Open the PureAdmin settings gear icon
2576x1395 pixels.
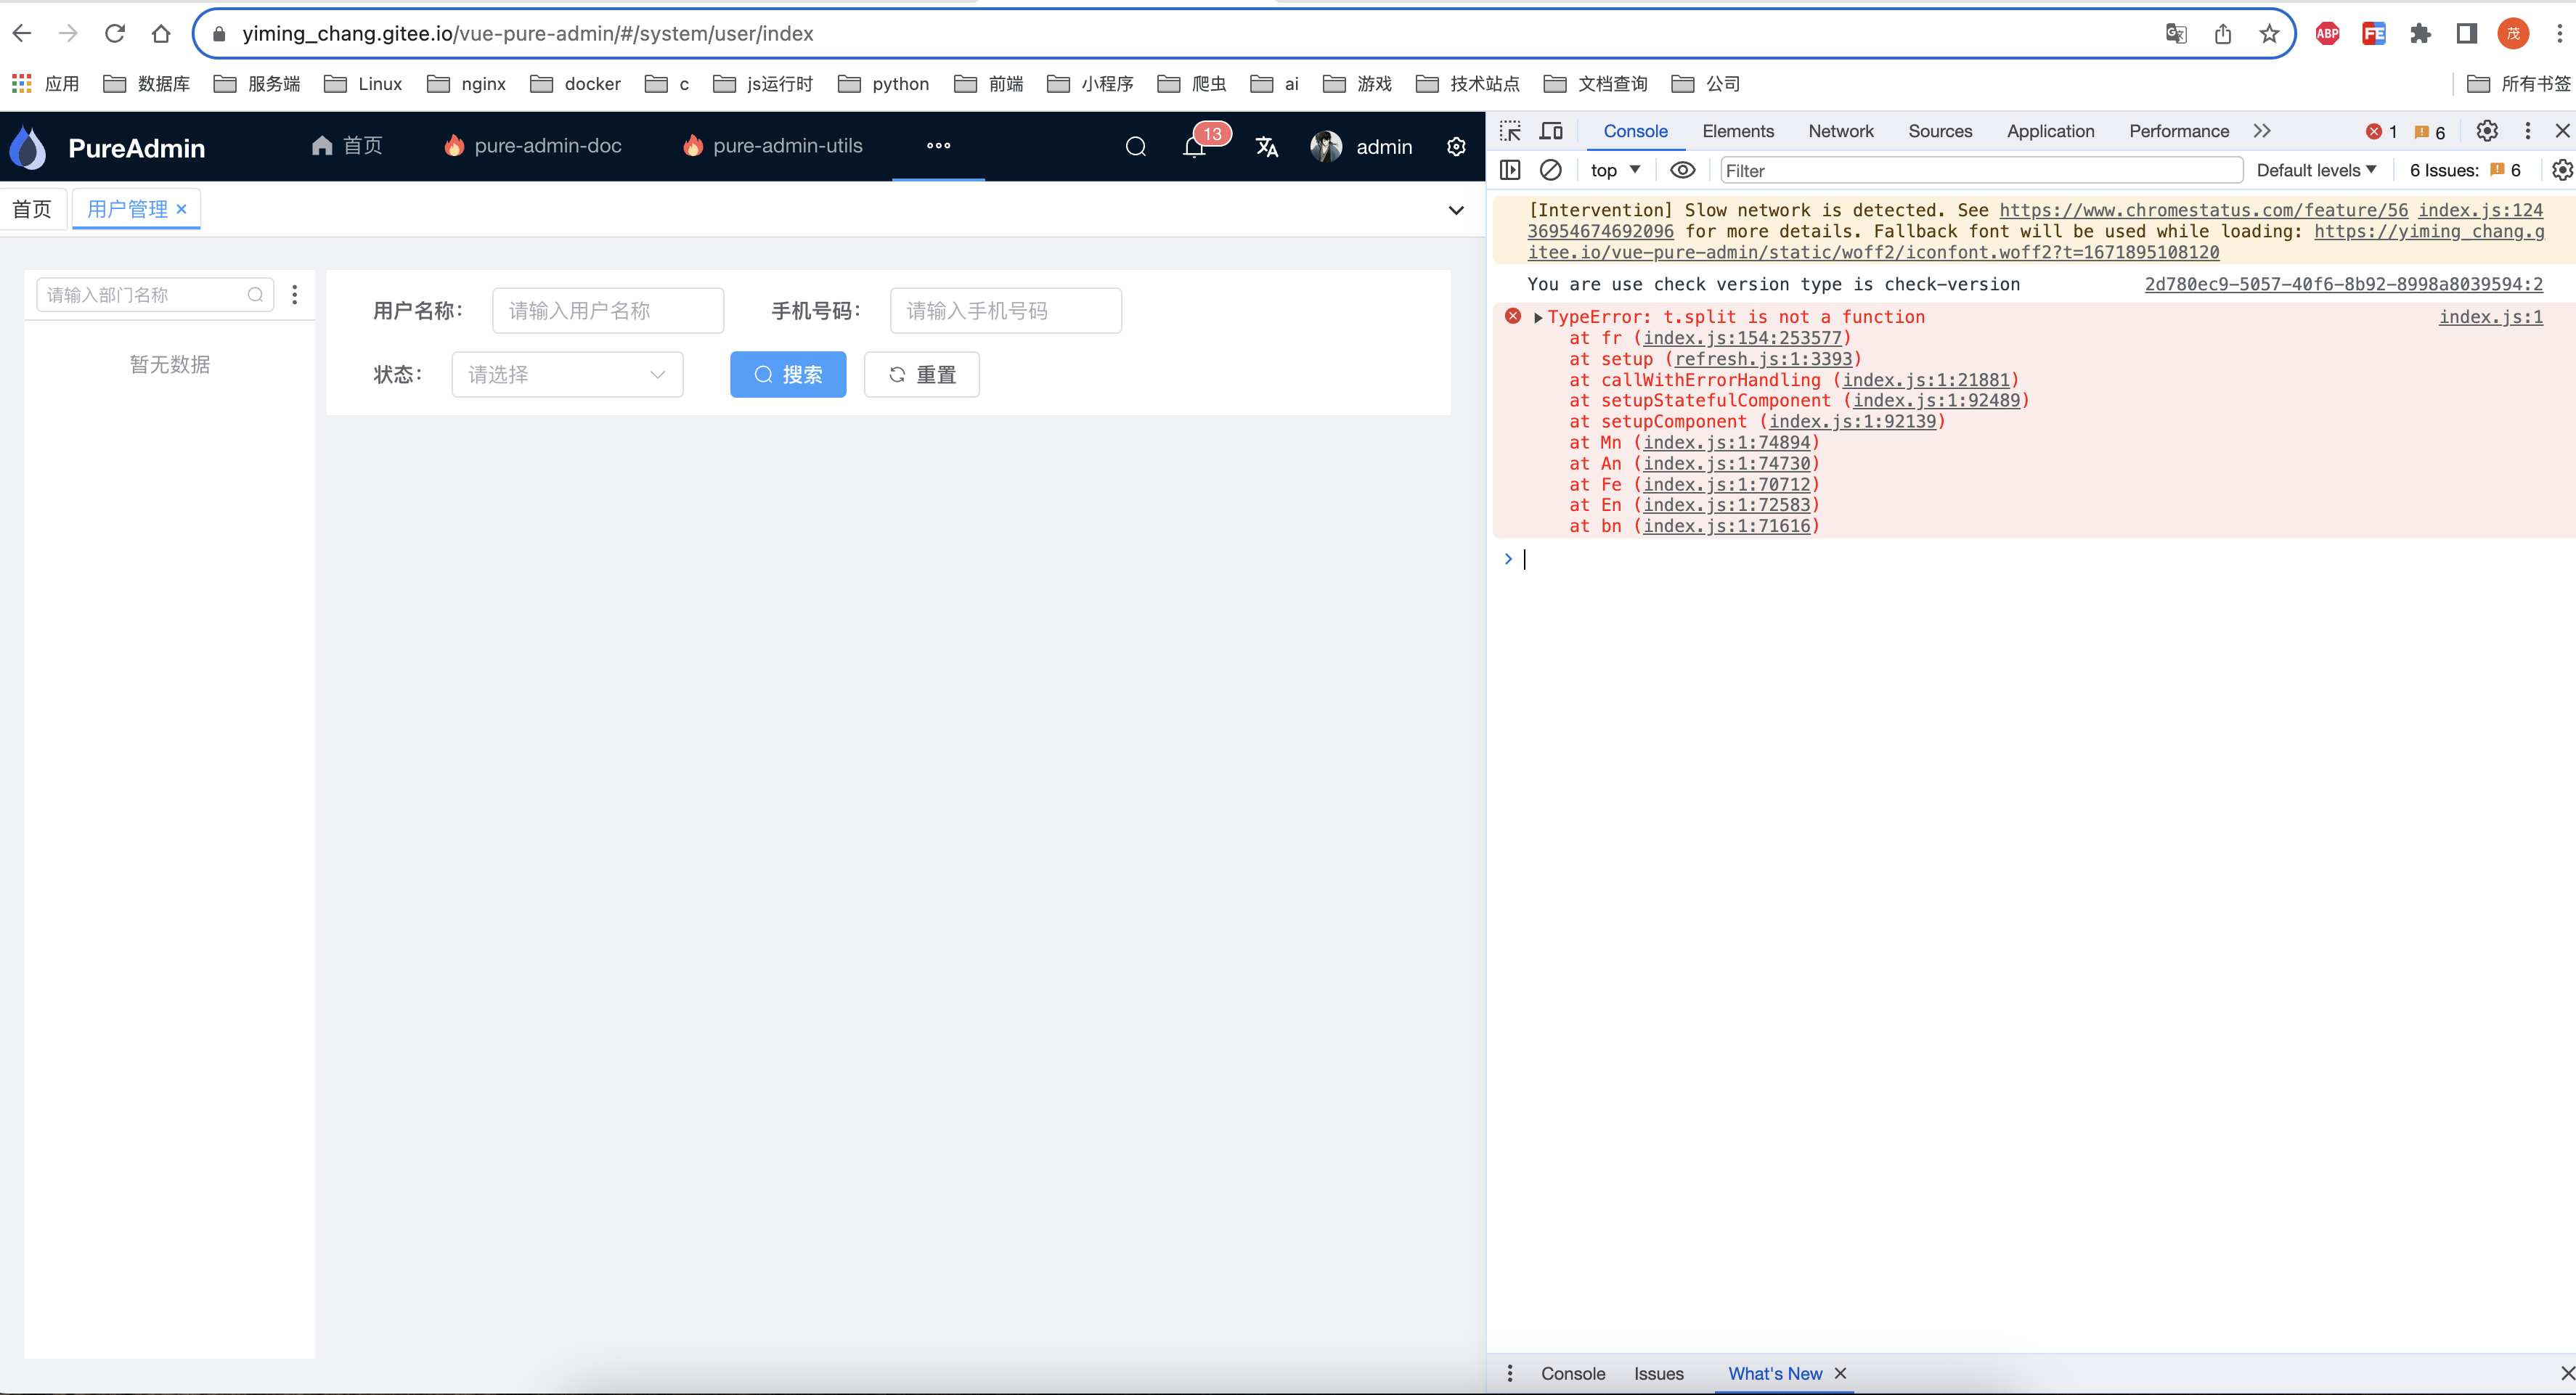[1455, 146]
